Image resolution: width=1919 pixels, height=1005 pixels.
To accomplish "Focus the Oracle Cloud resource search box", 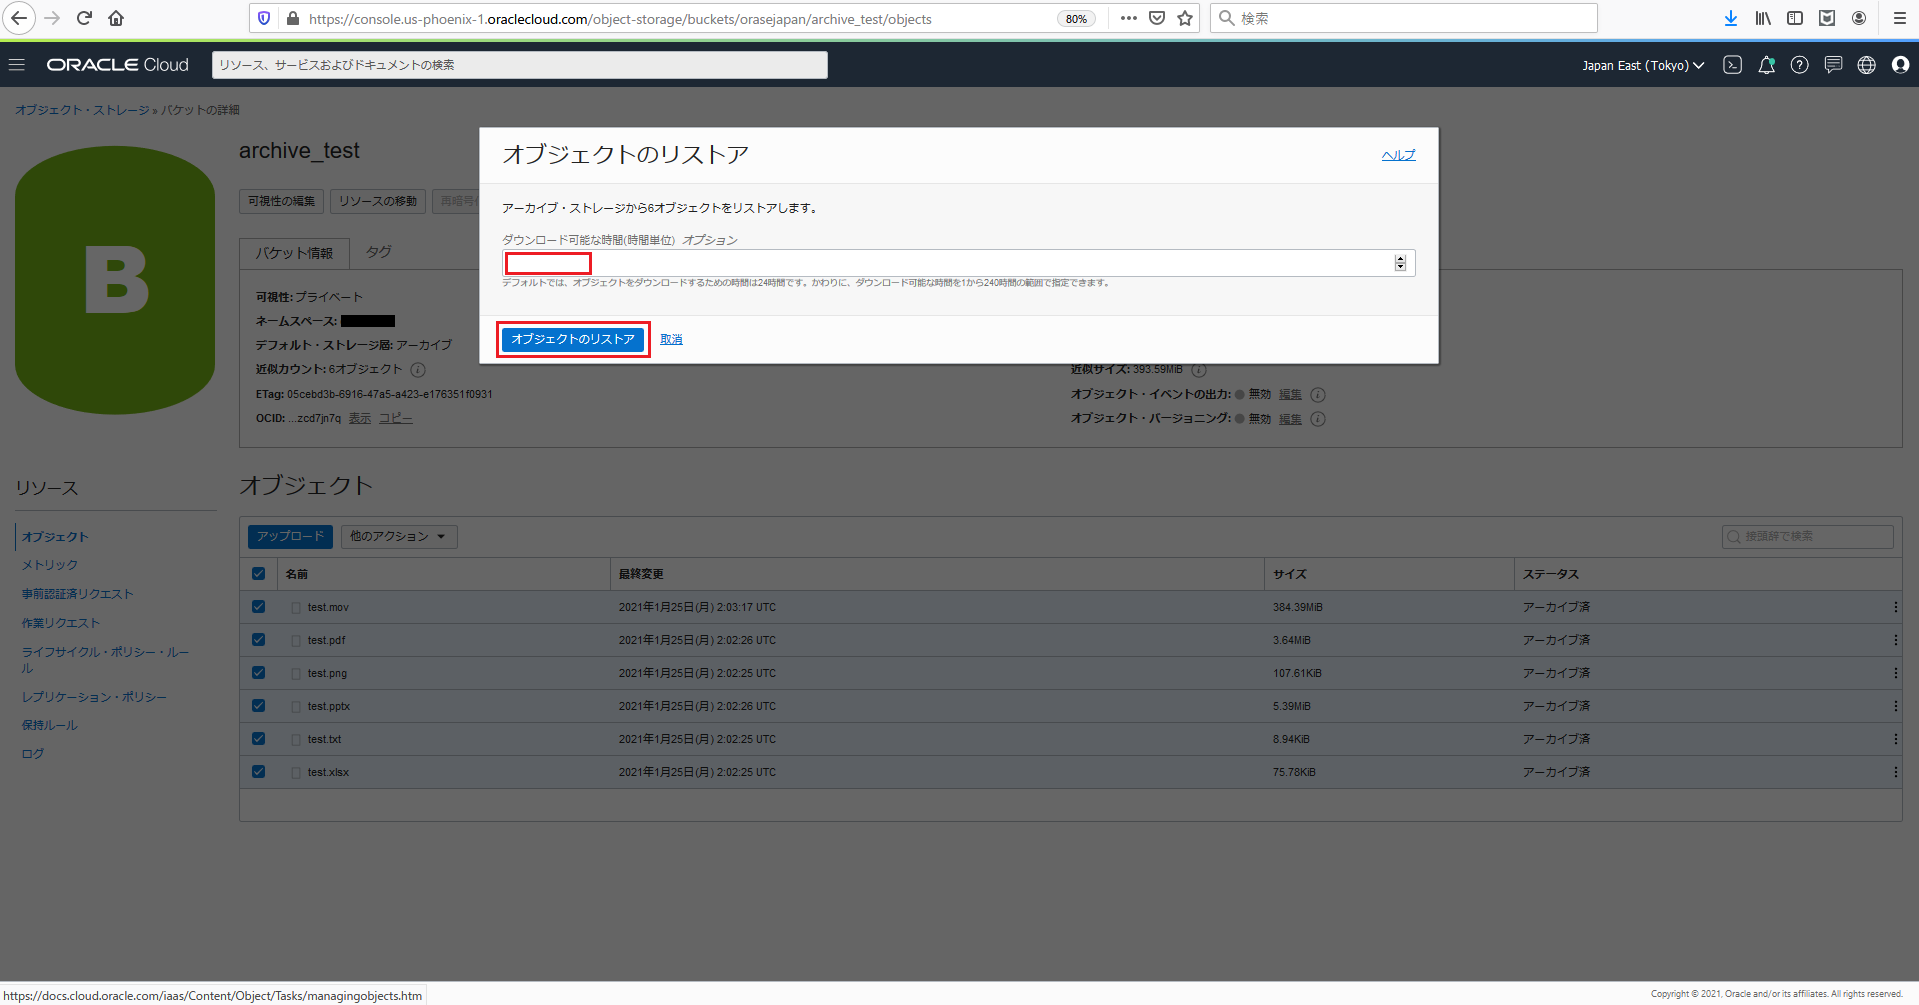I will click(520, 65).
